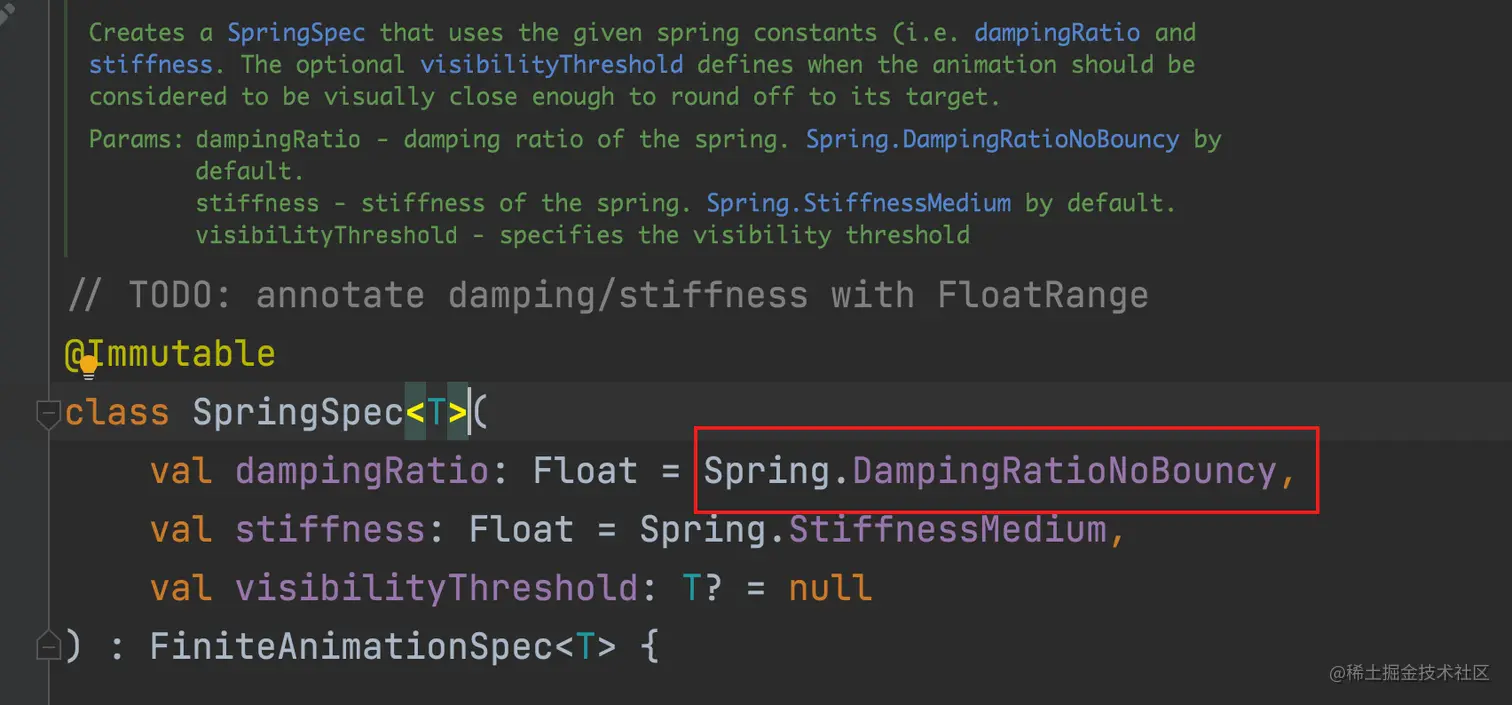Click the TODO comment line
The image size is (1512, 705).
[x=608, y=295]
